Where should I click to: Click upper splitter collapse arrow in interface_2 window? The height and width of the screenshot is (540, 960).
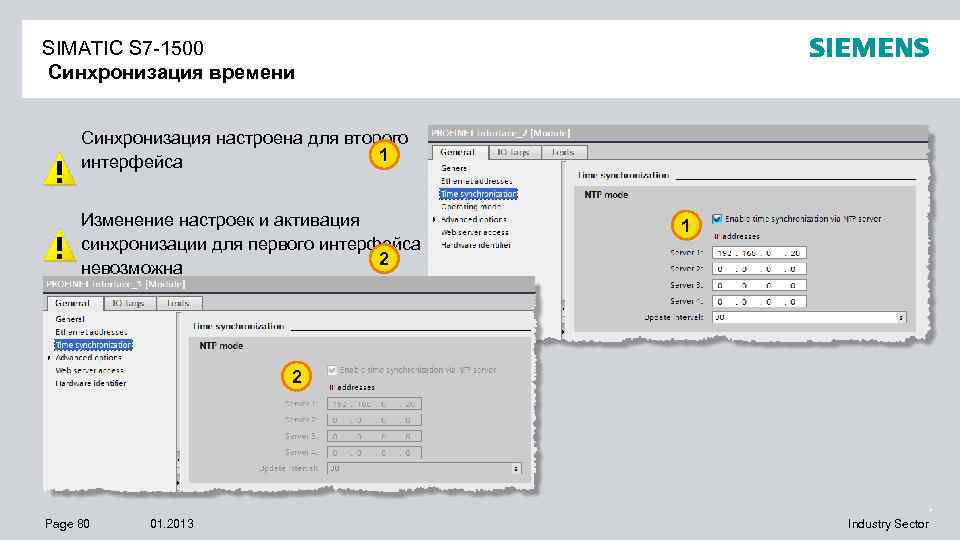[x=563, y=308]
